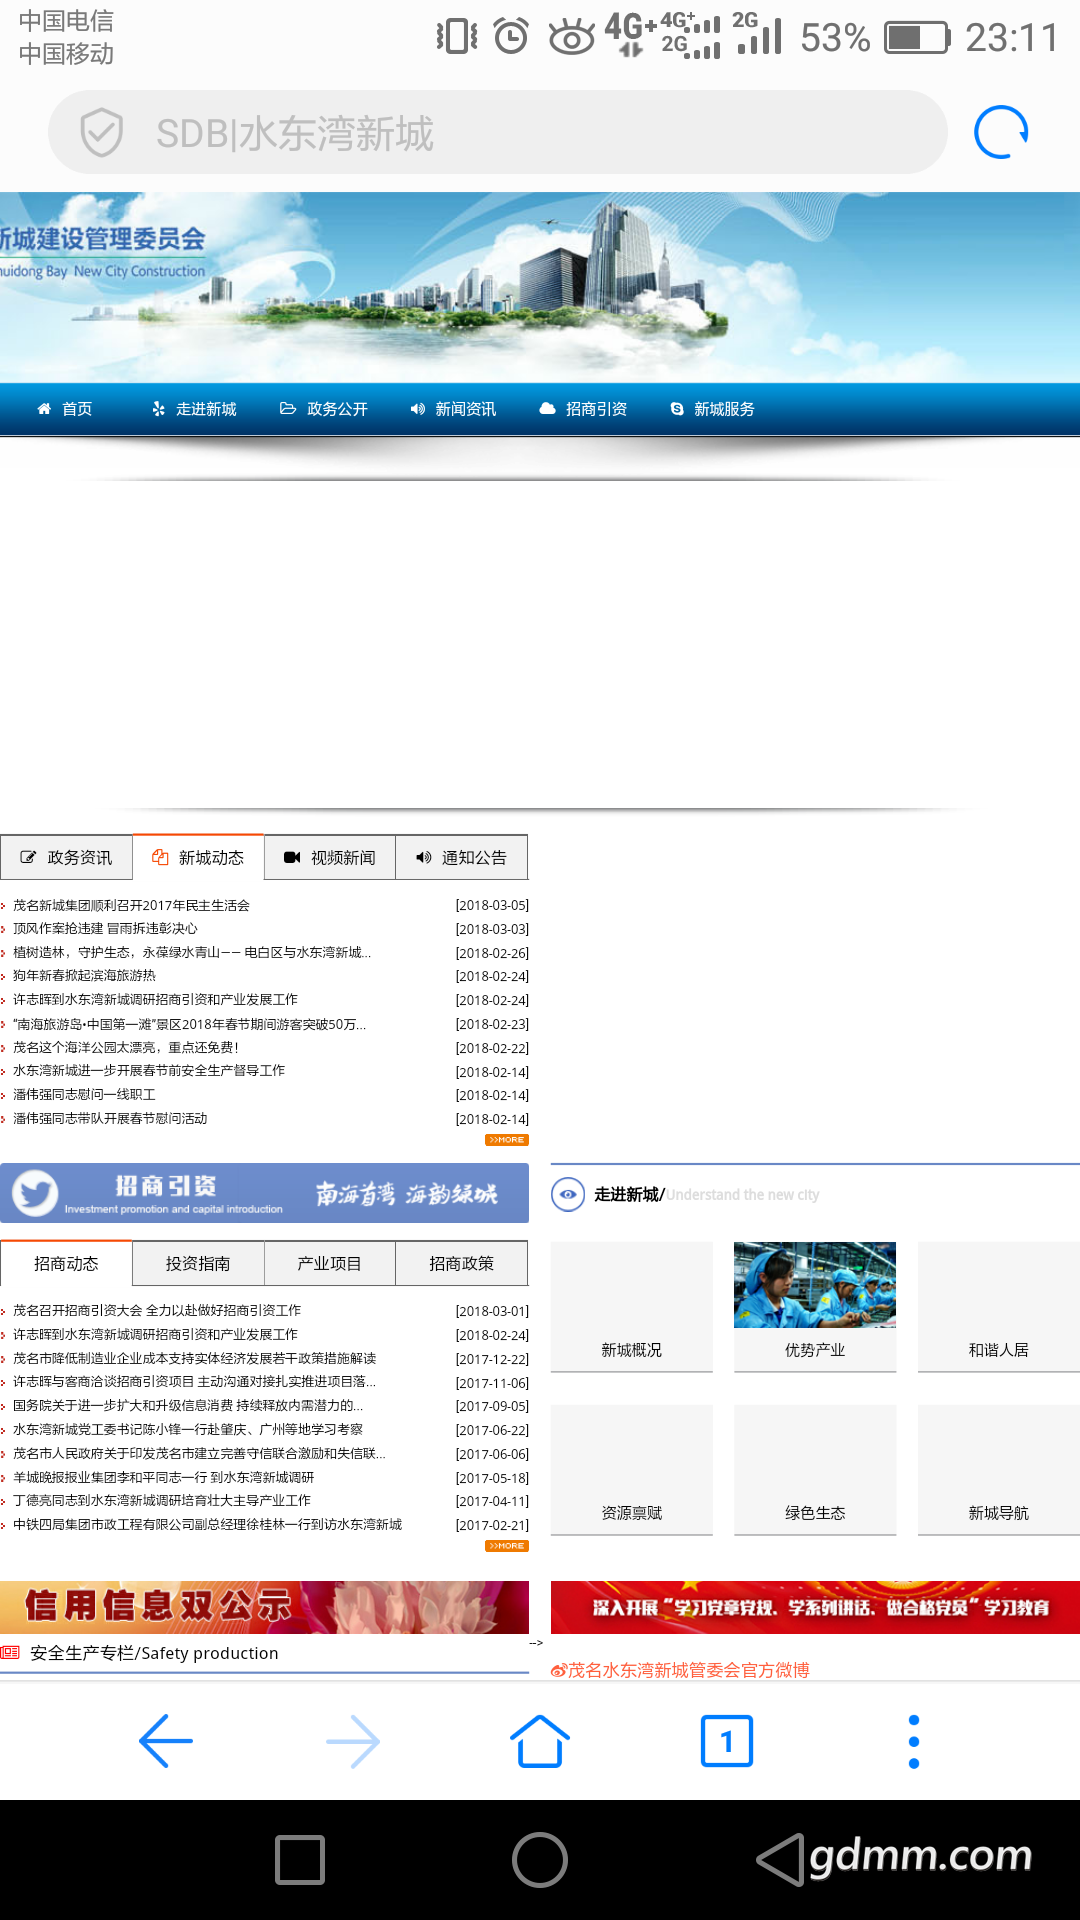This screenshot has width=1080, height=1920.
Task: Open news 顶风作案抢违建 冒雨拆违彰决心
Action: pos(105,928)
